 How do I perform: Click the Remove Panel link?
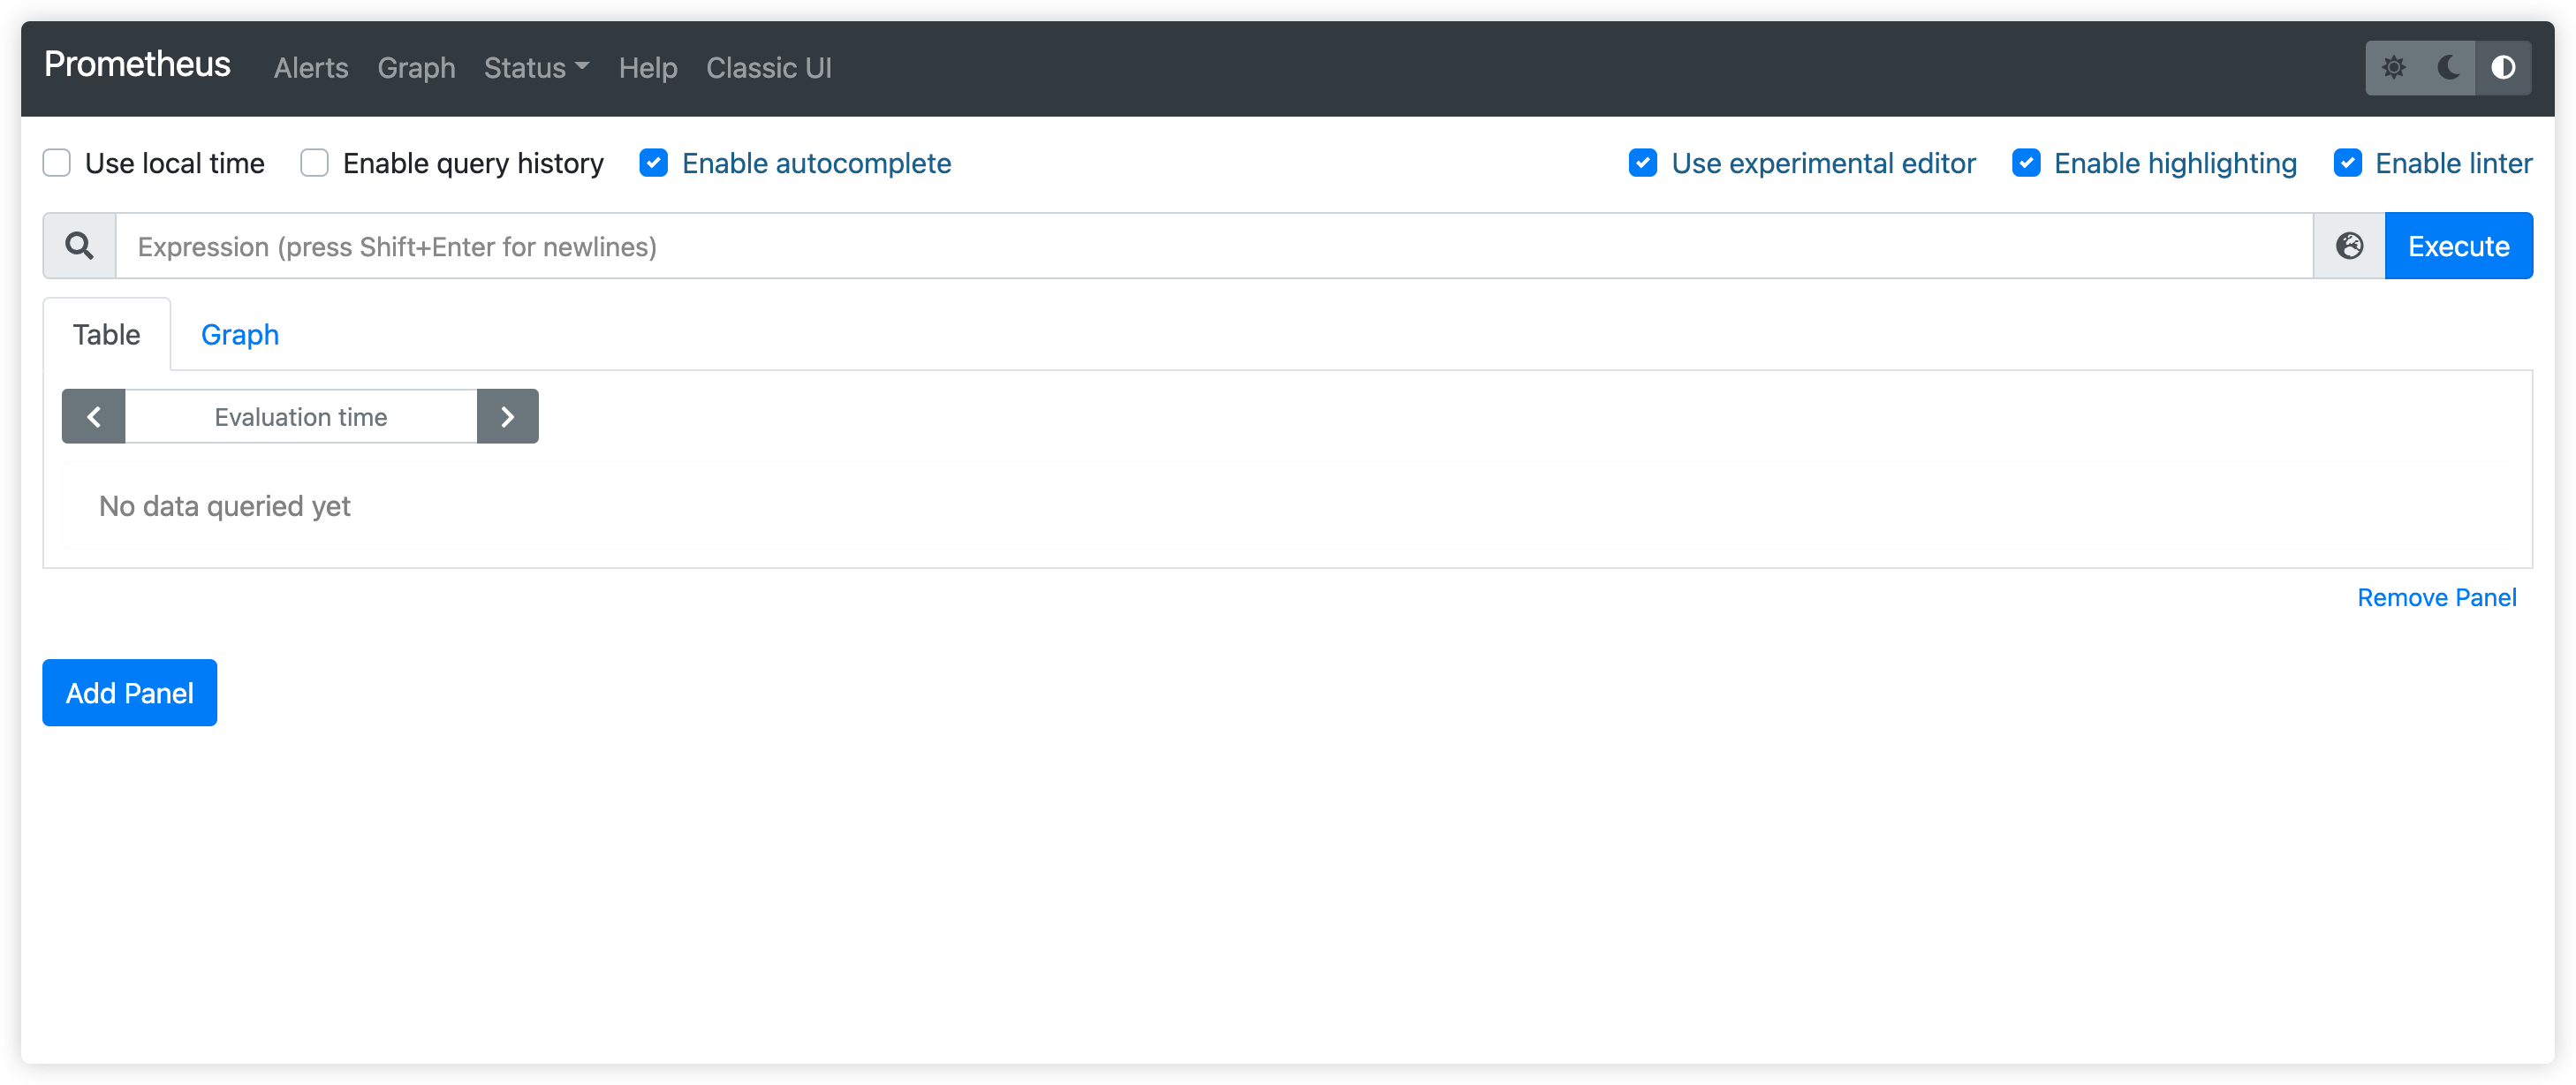2436,596
